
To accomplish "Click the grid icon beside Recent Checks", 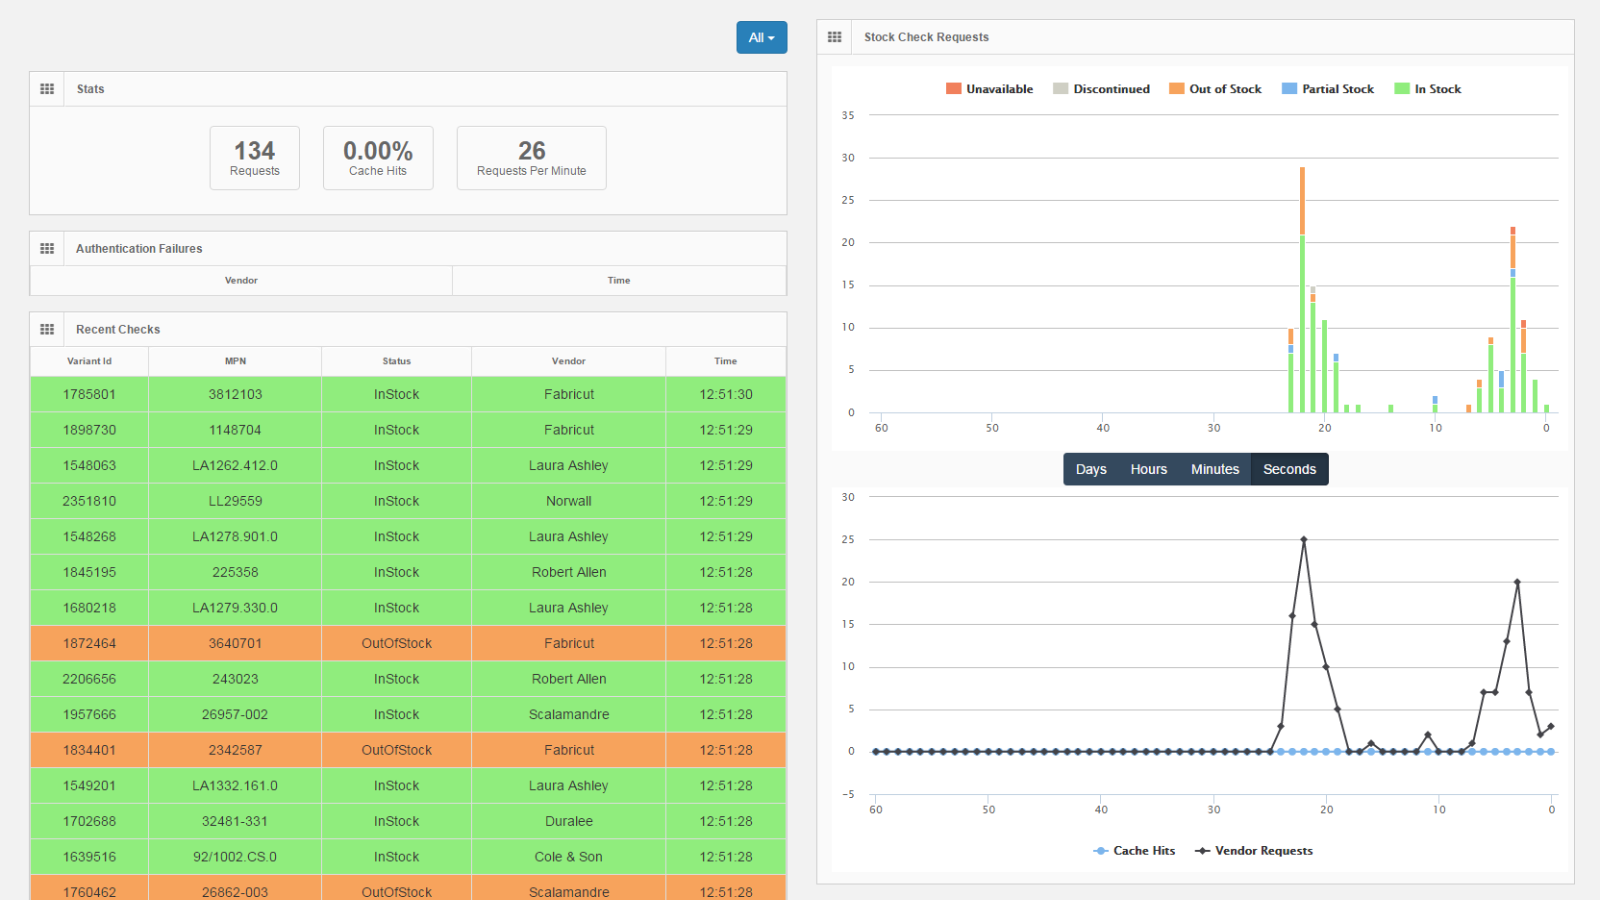I will coord(46,328).
